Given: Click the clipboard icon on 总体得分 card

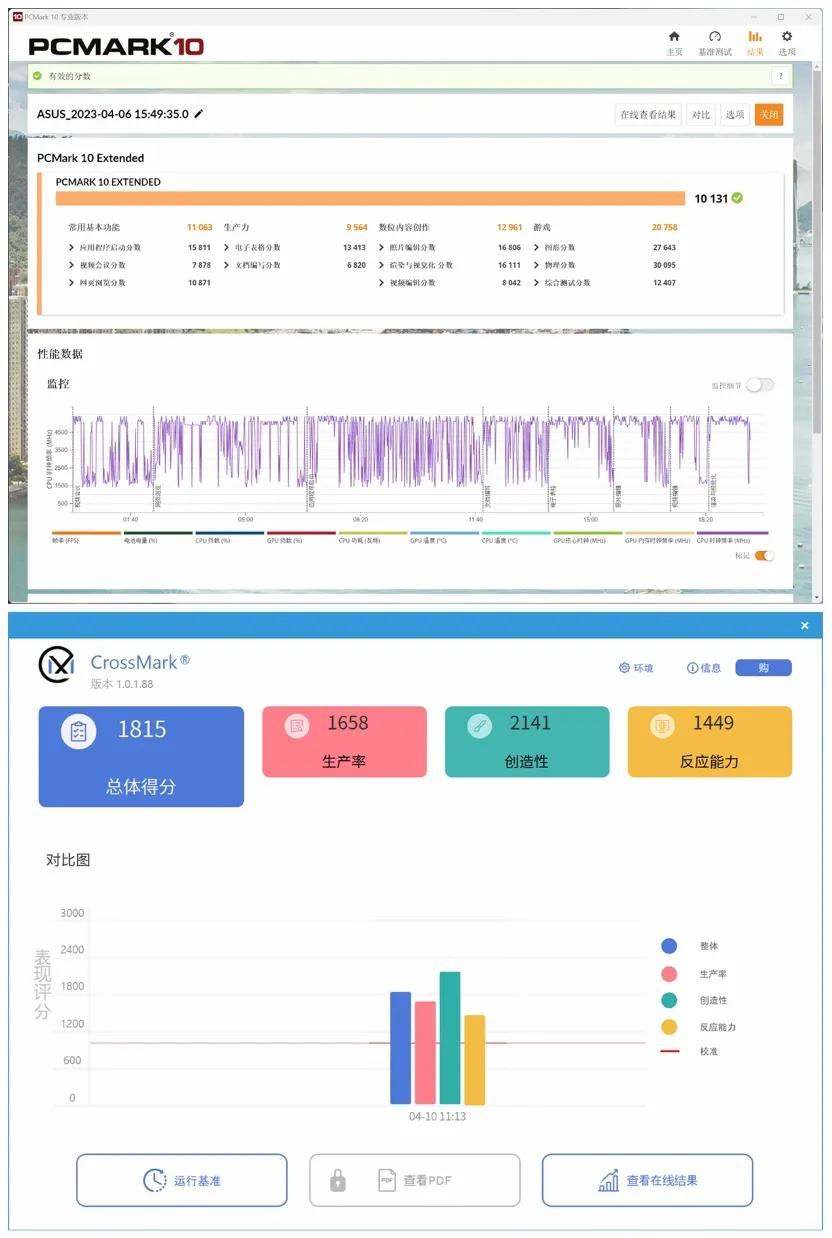Looking at the screenshot, I should [79, 731].
